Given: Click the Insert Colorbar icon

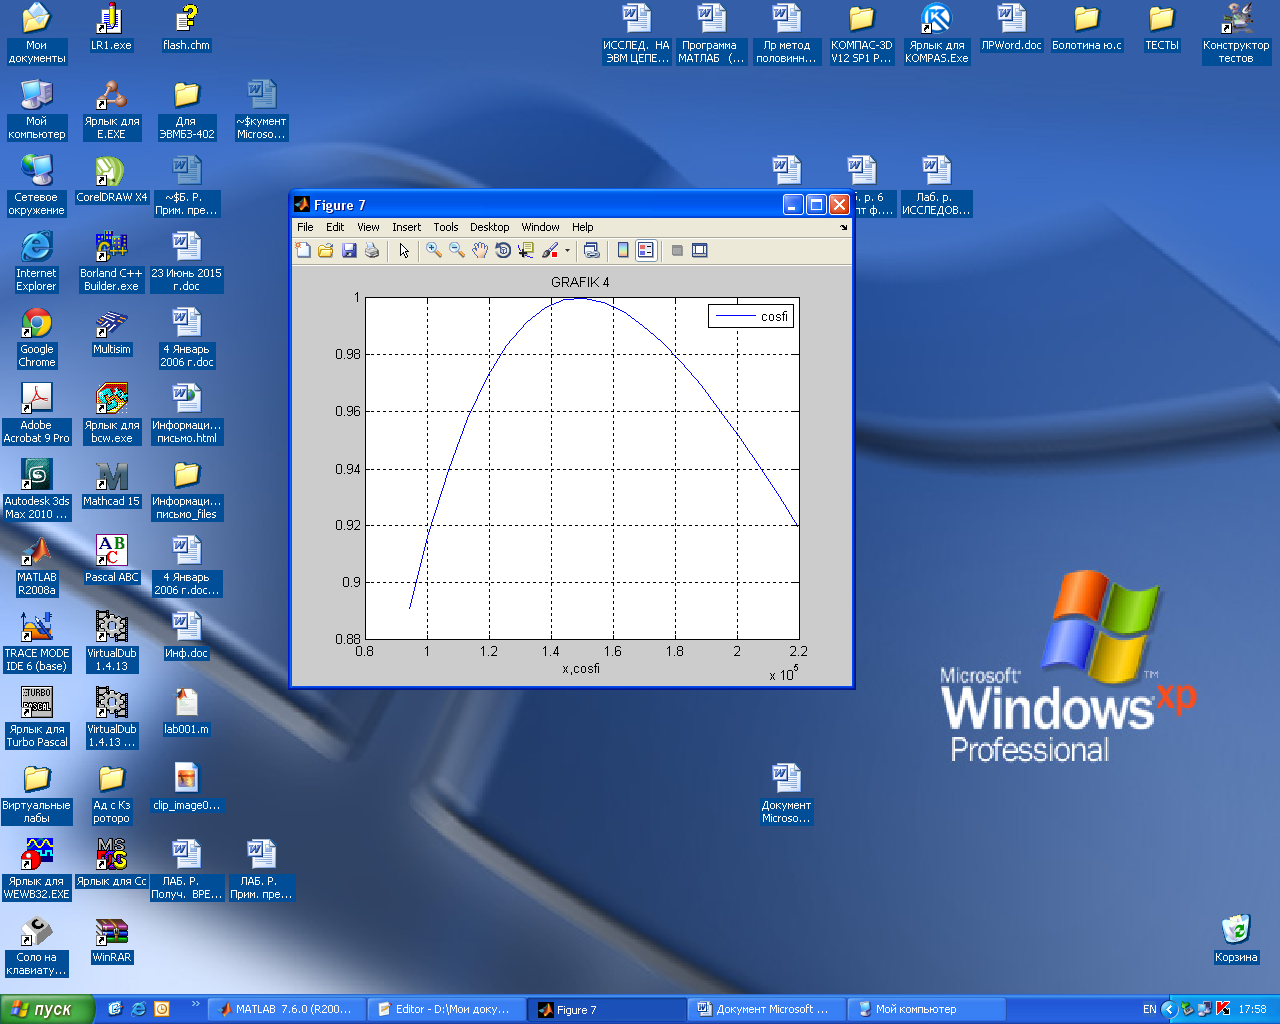Looking at the screenshot, I should pyautogui.click(x=623, y=250).
